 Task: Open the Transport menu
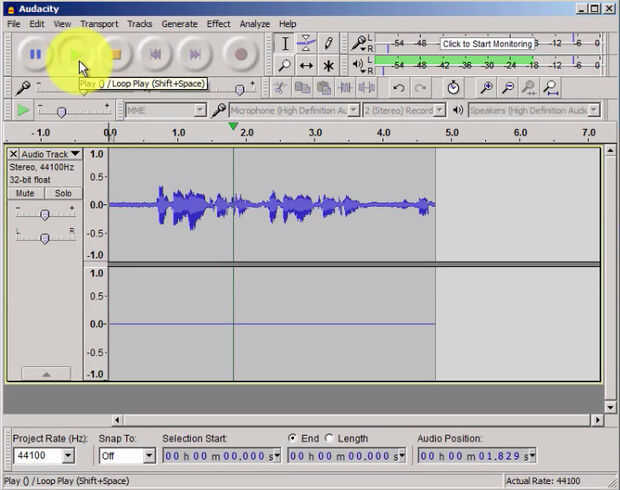tap(99, 24)
